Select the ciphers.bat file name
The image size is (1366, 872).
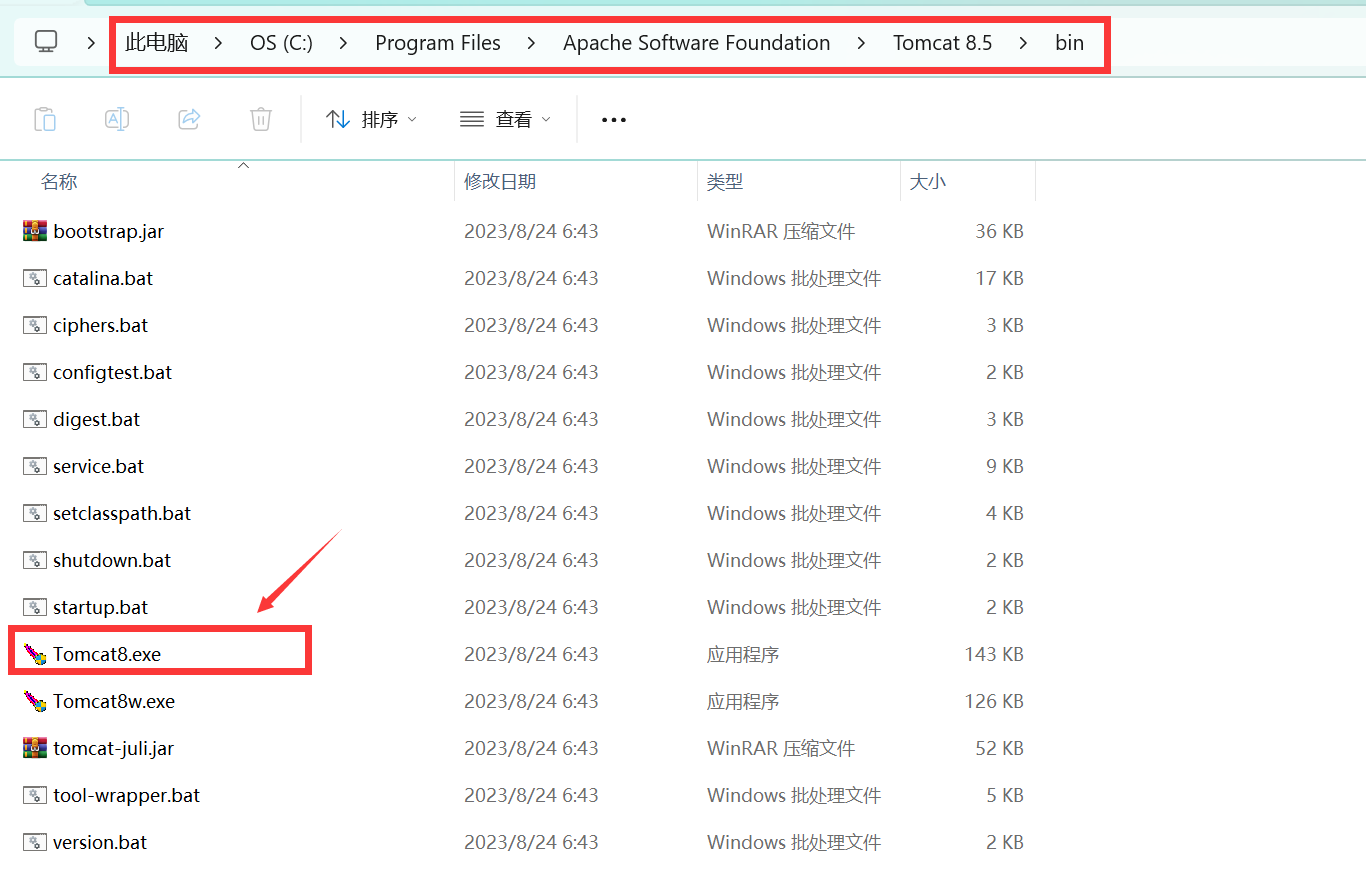[x=101, y=325]
